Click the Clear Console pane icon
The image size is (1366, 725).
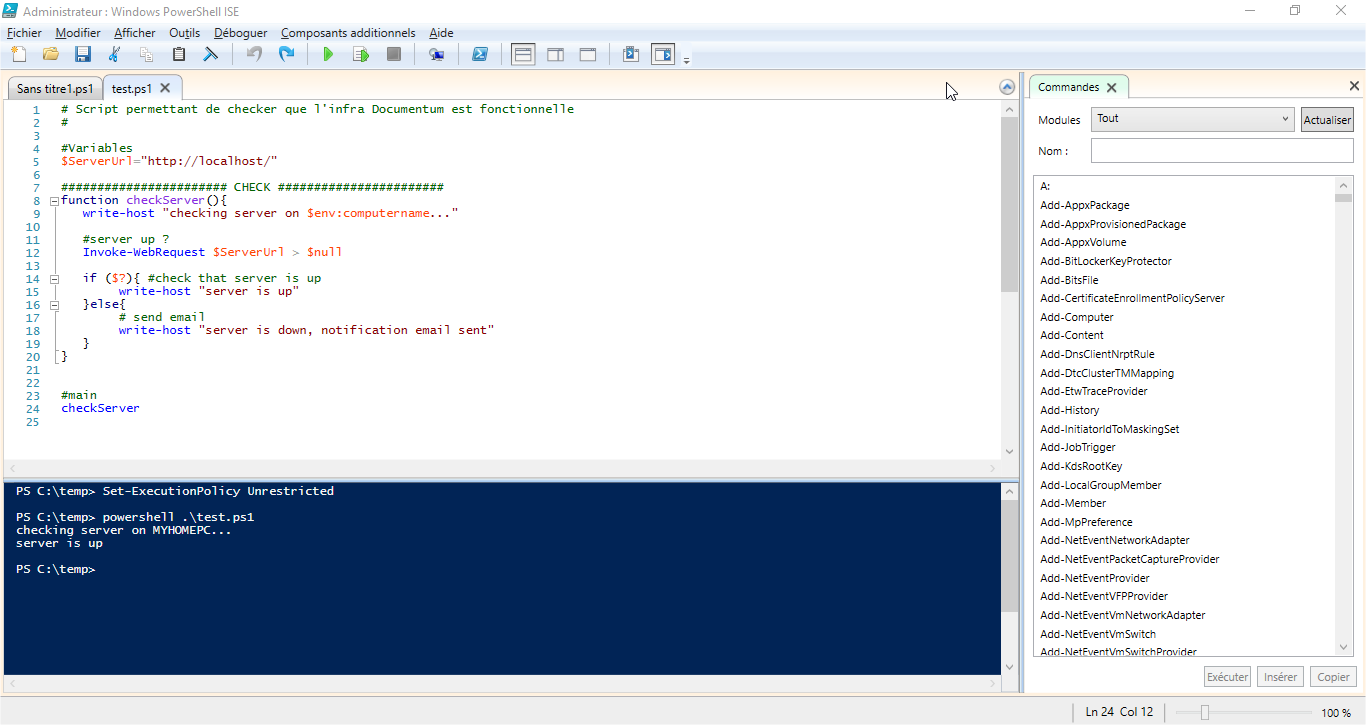pyautogui.click(x=211, y=54)
